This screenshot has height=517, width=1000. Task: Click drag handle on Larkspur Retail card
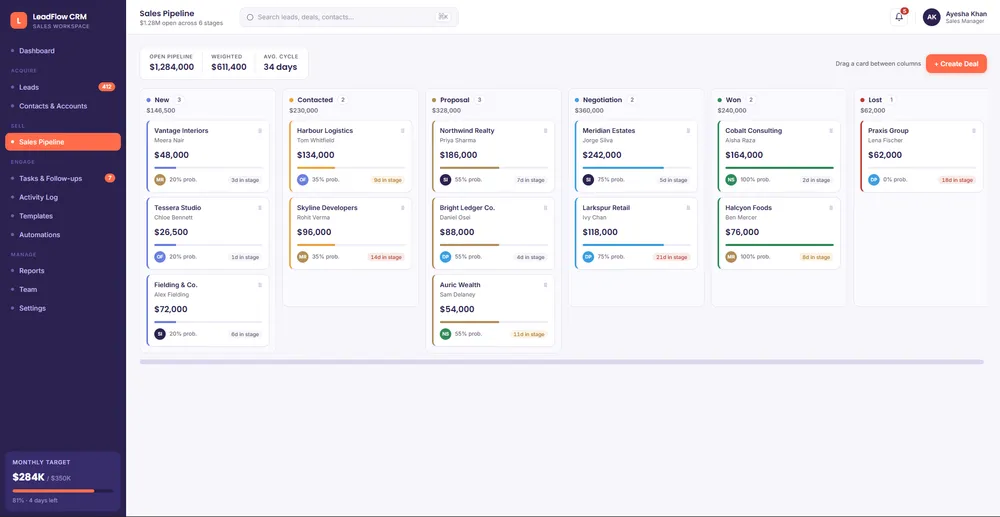[x=688, y=208]
